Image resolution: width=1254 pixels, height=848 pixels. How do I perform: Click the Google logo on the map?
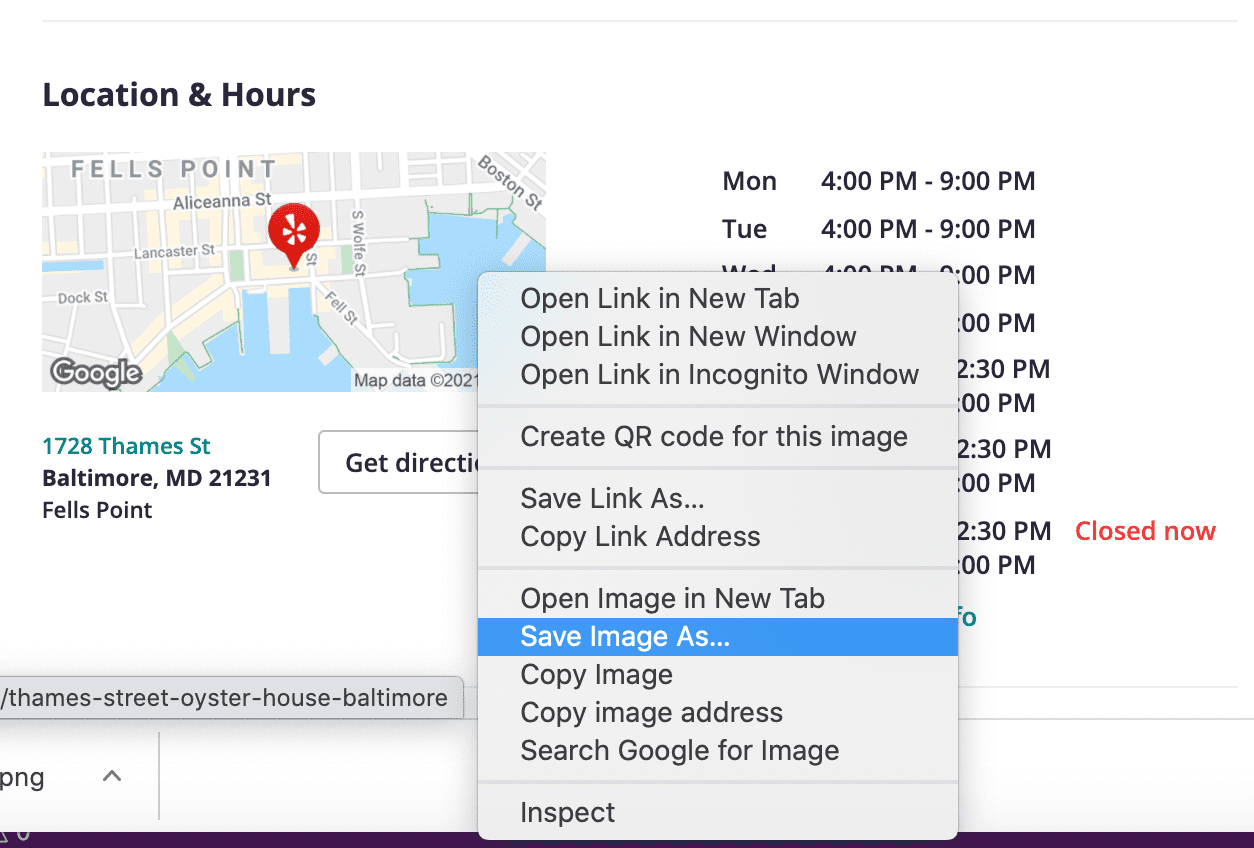pos(96,374)
